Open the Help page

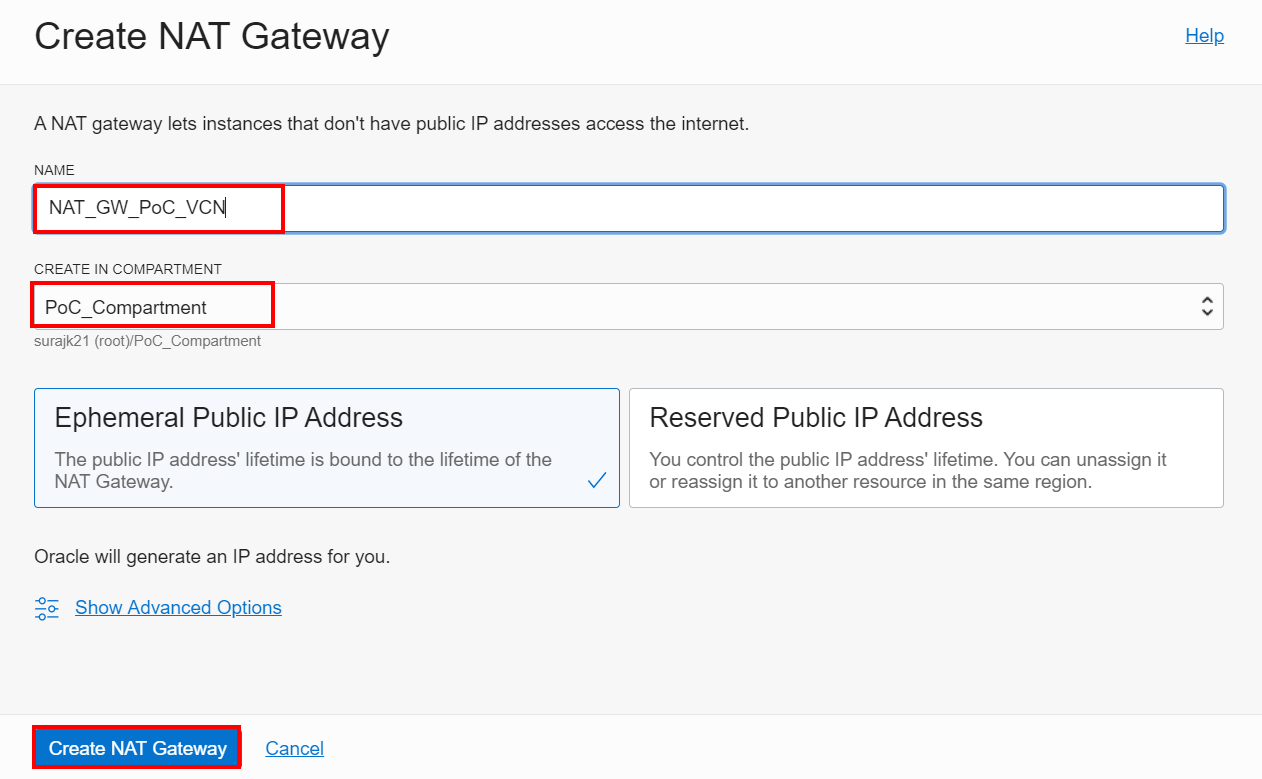1204,35
